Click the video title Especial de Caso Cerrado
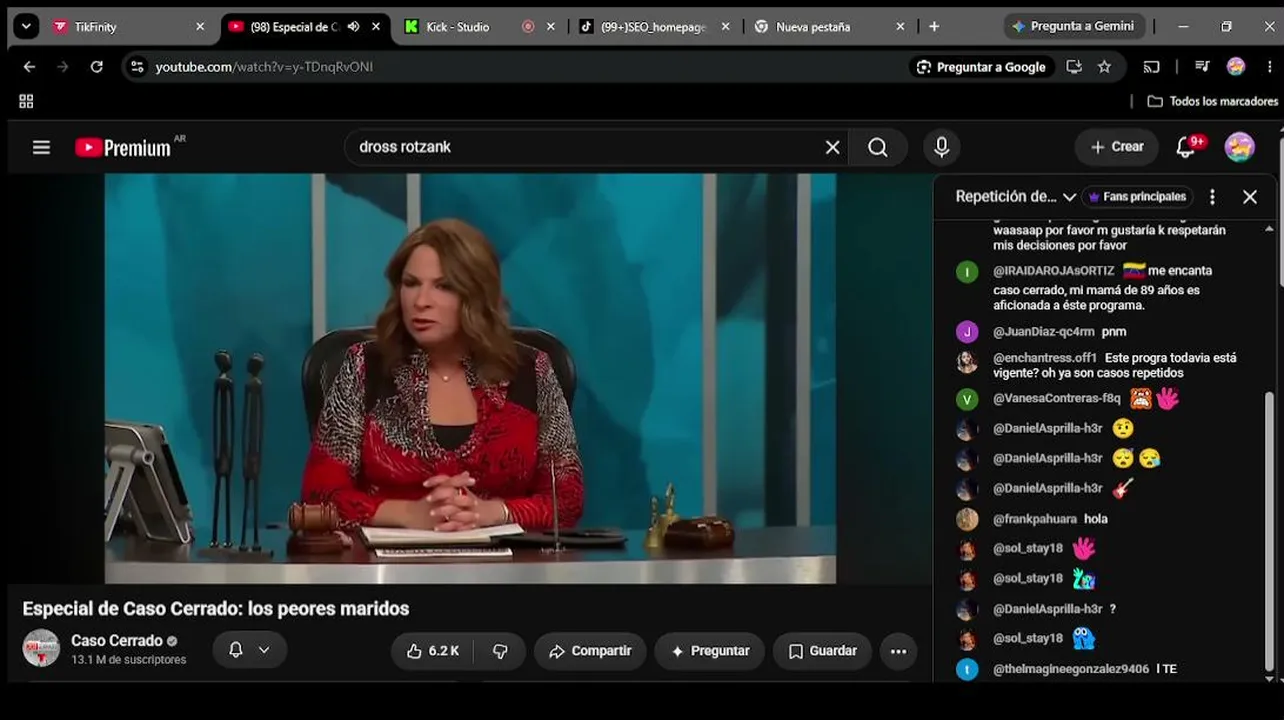Viewport: 1284px width, 720px height. tap(216, 609)
